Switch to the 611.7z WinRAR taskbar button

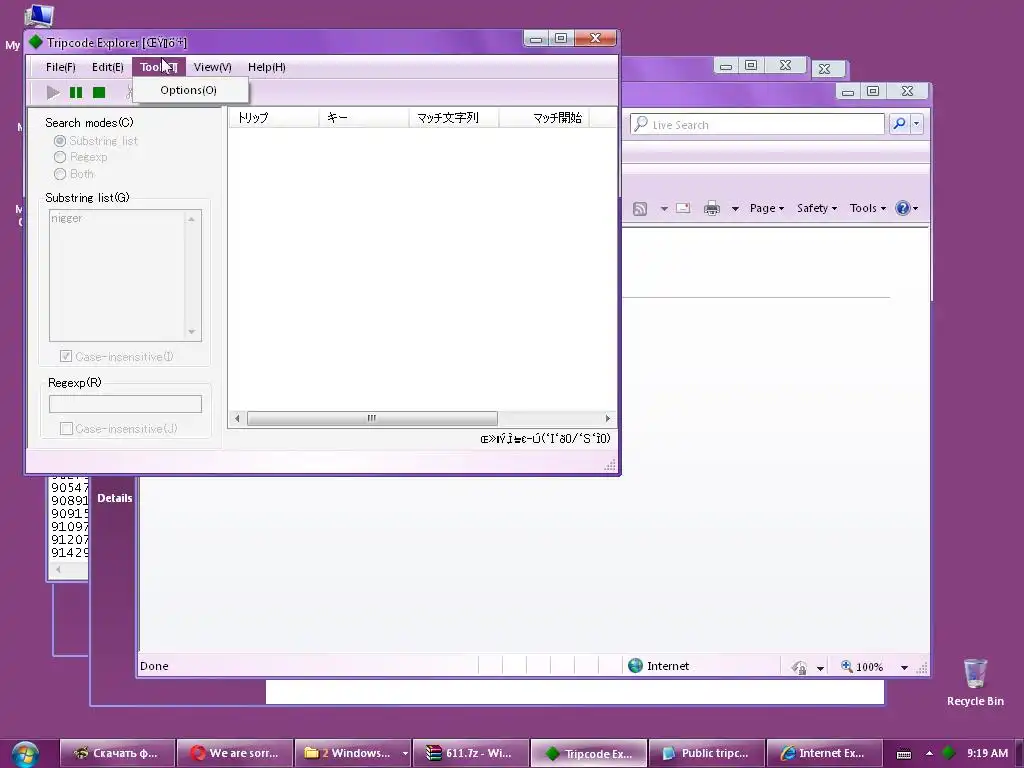(x=471, y=753)
